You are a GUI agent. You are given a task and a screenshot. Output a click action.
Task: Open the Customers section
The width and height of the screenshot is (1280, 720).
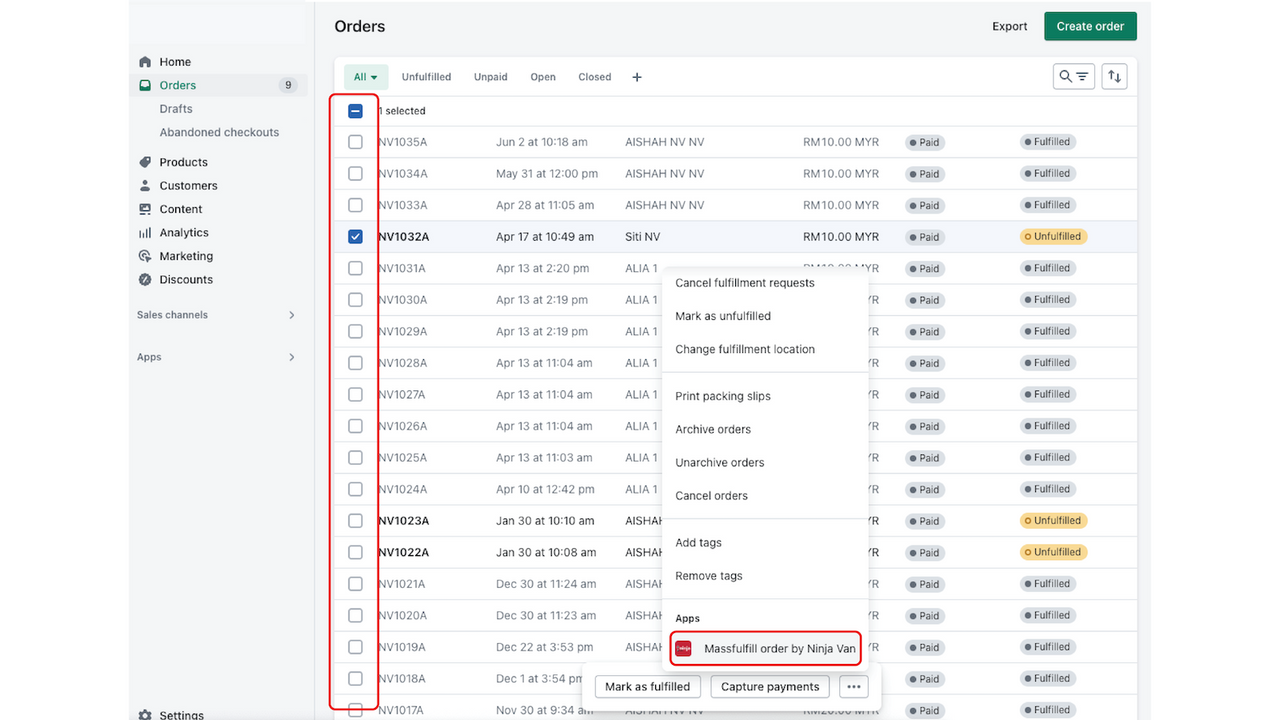coord(187,185)
